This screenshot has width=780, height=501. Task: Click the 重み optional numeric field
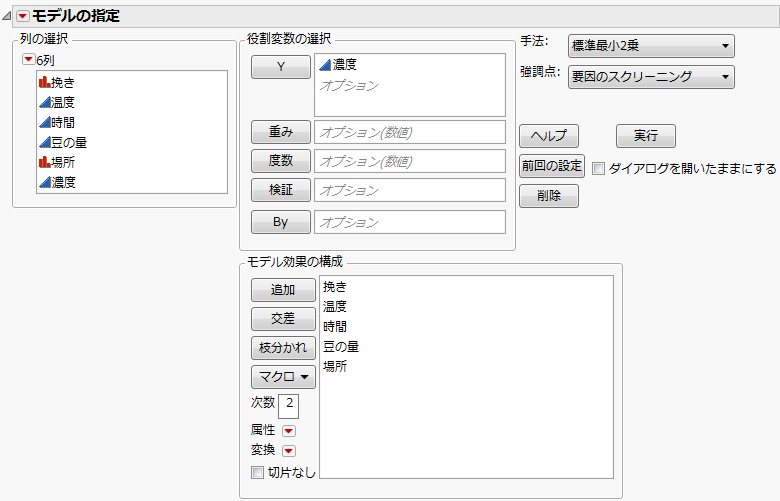click(410, 132)
